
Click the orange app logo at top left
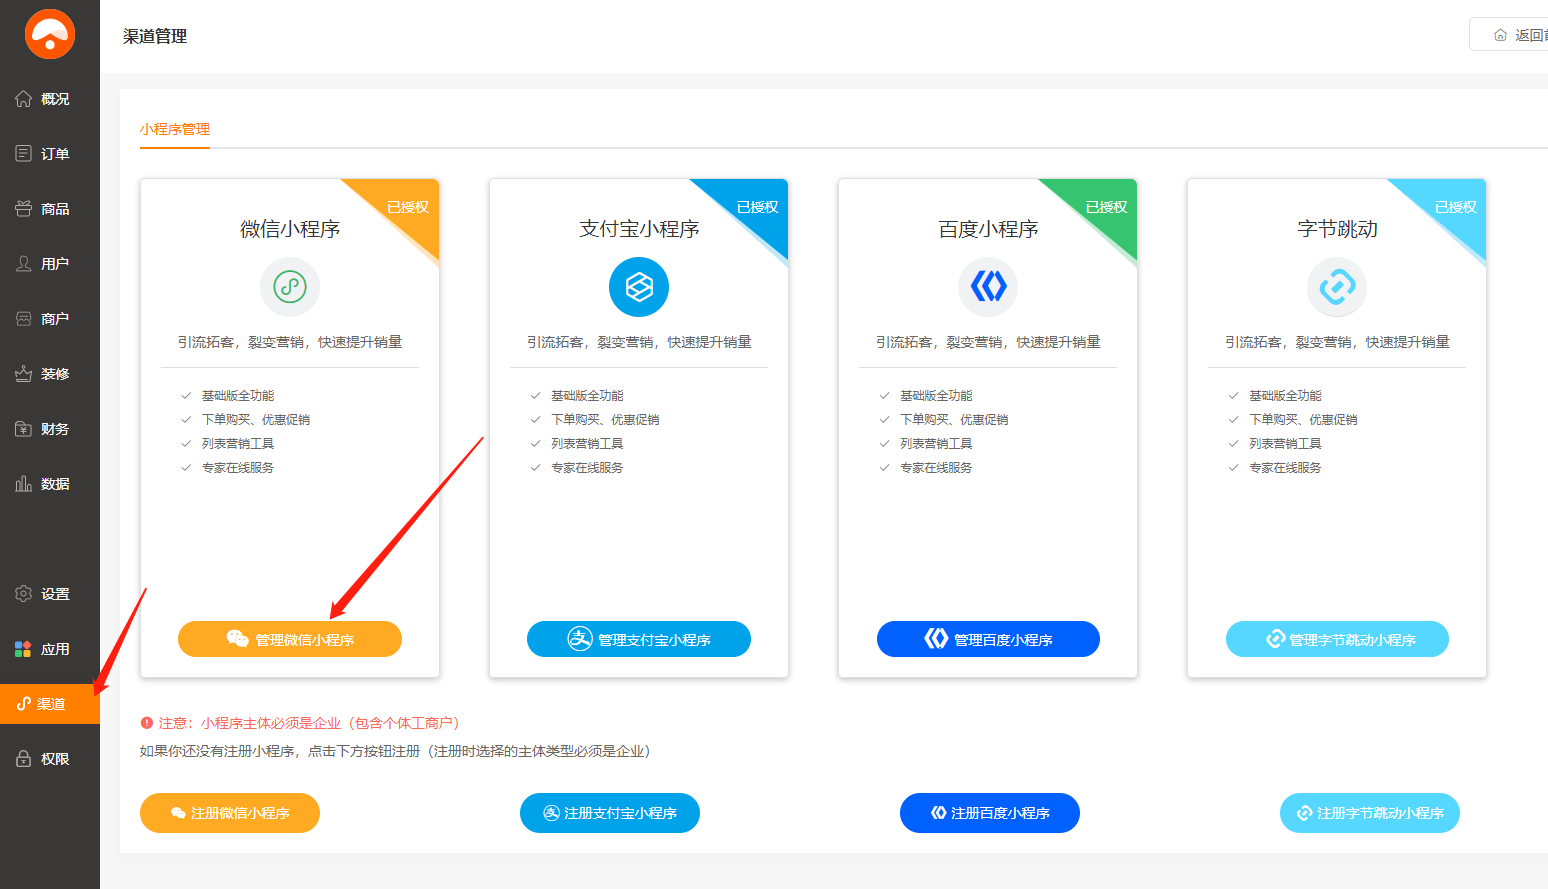50,34
